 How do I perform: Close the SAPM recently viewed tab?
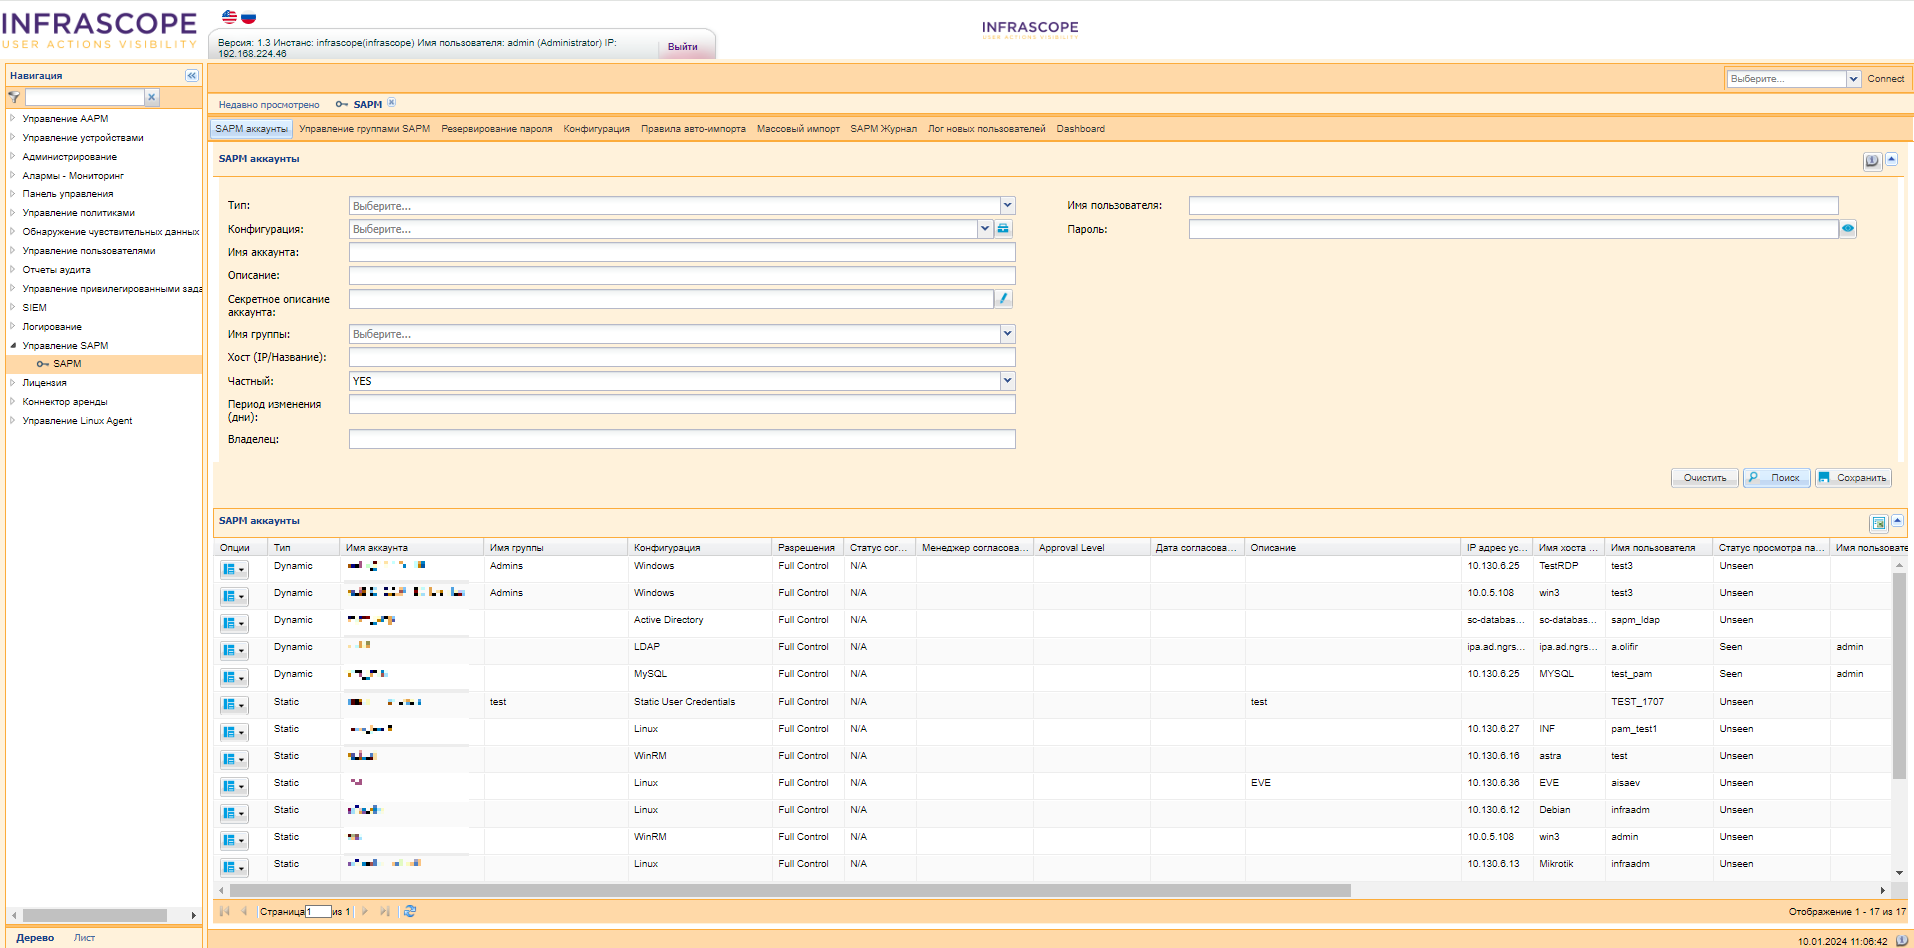pyautogui.click(x=392, y=103)
